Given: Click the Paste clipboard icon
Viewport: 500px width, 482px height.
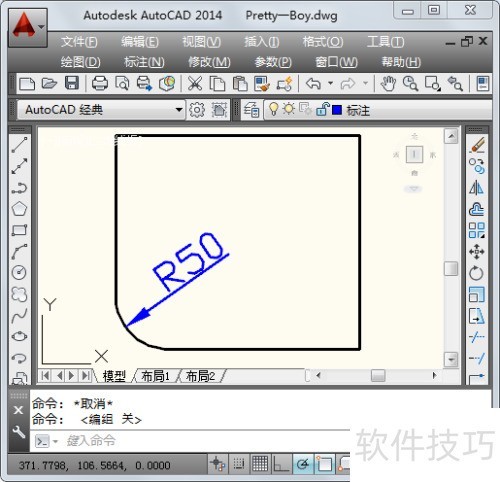Looking at the screenshot, I should click(x=240, y=83).
